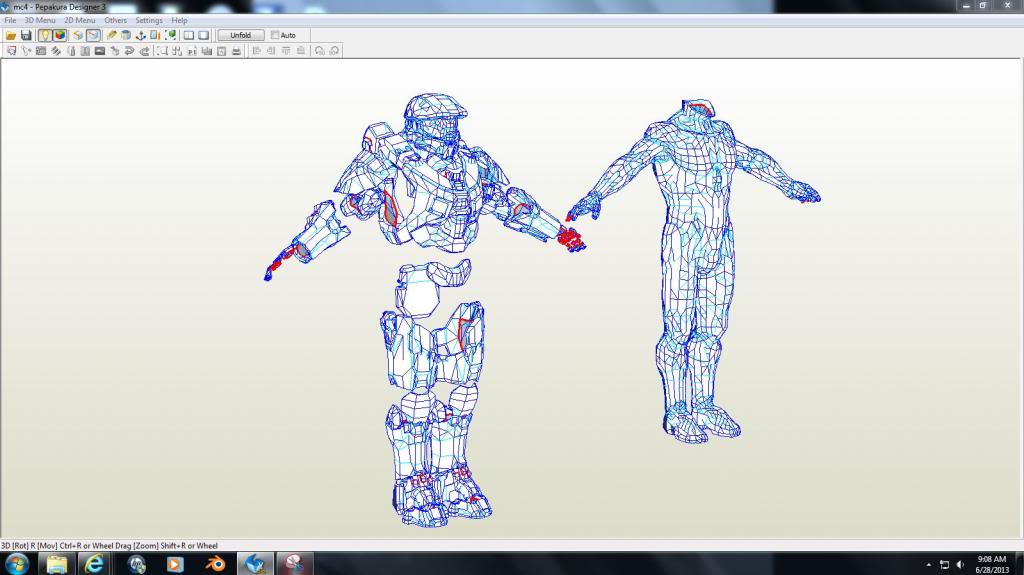The height and width of the screenshot is (575, 1024).
Task: Open the Others menu
Action: (116, 20)
